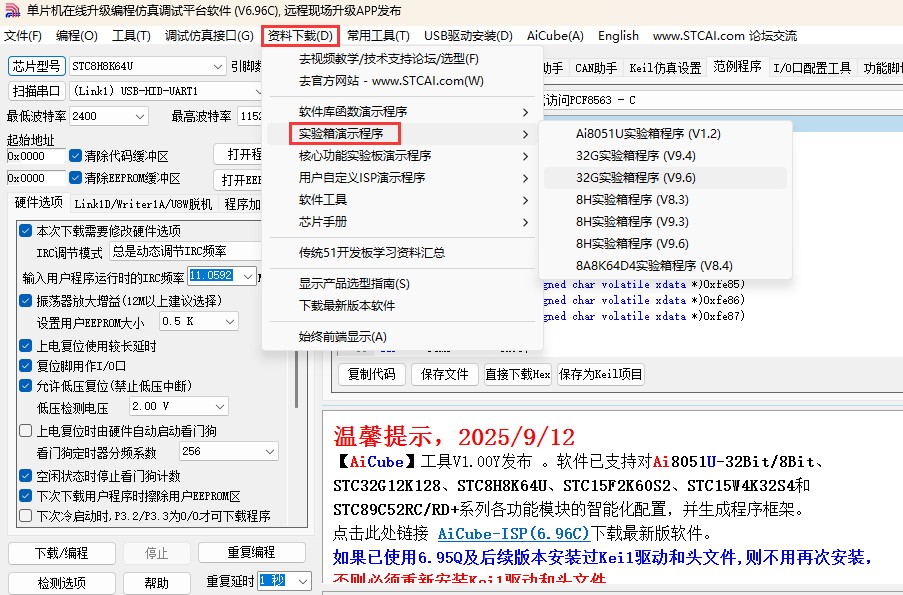Open the IRC frequency 11.0592 dropdown
903x595 pixels.
tap(222, 276)
